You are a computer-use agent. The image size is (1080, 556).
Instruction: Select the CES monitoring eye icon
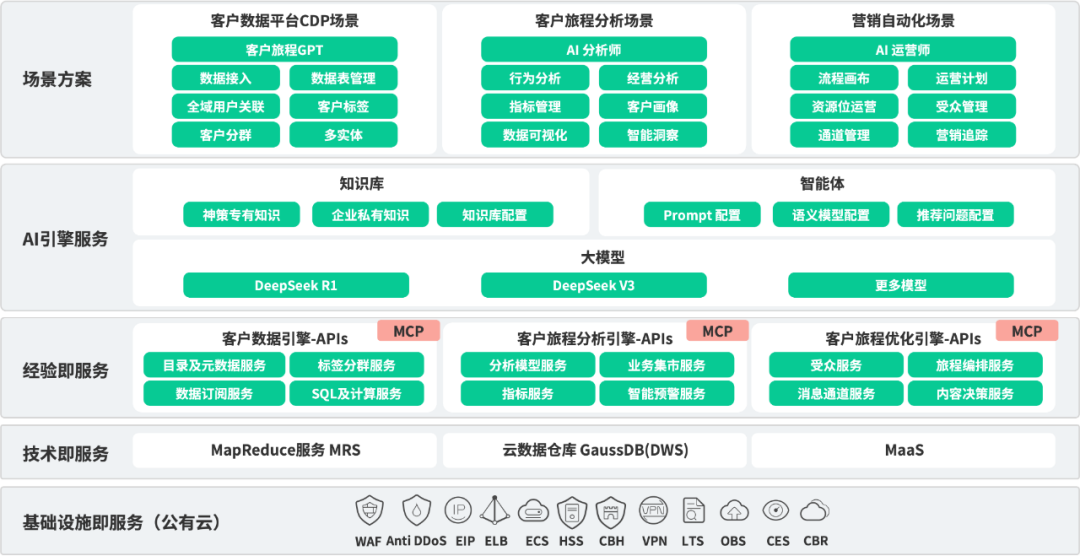[x=776, y=511]
